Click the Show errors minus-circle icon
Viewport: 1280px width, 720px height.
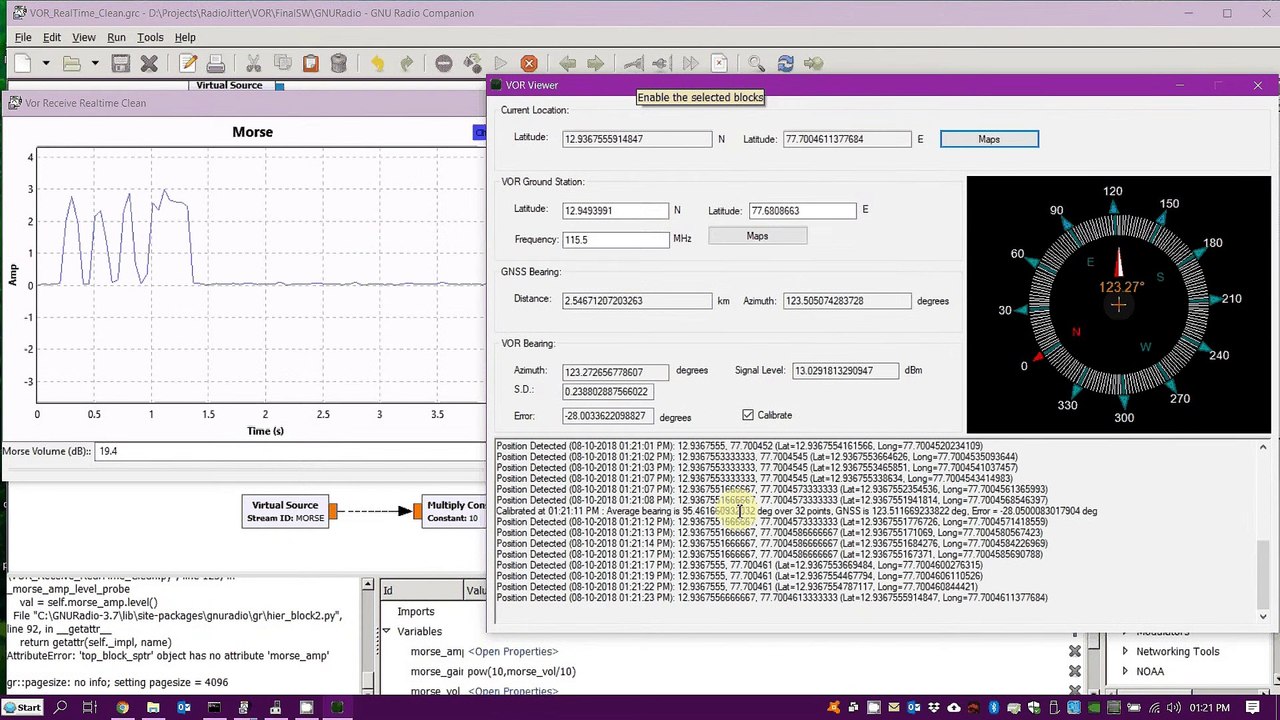[x=444, y=63]
